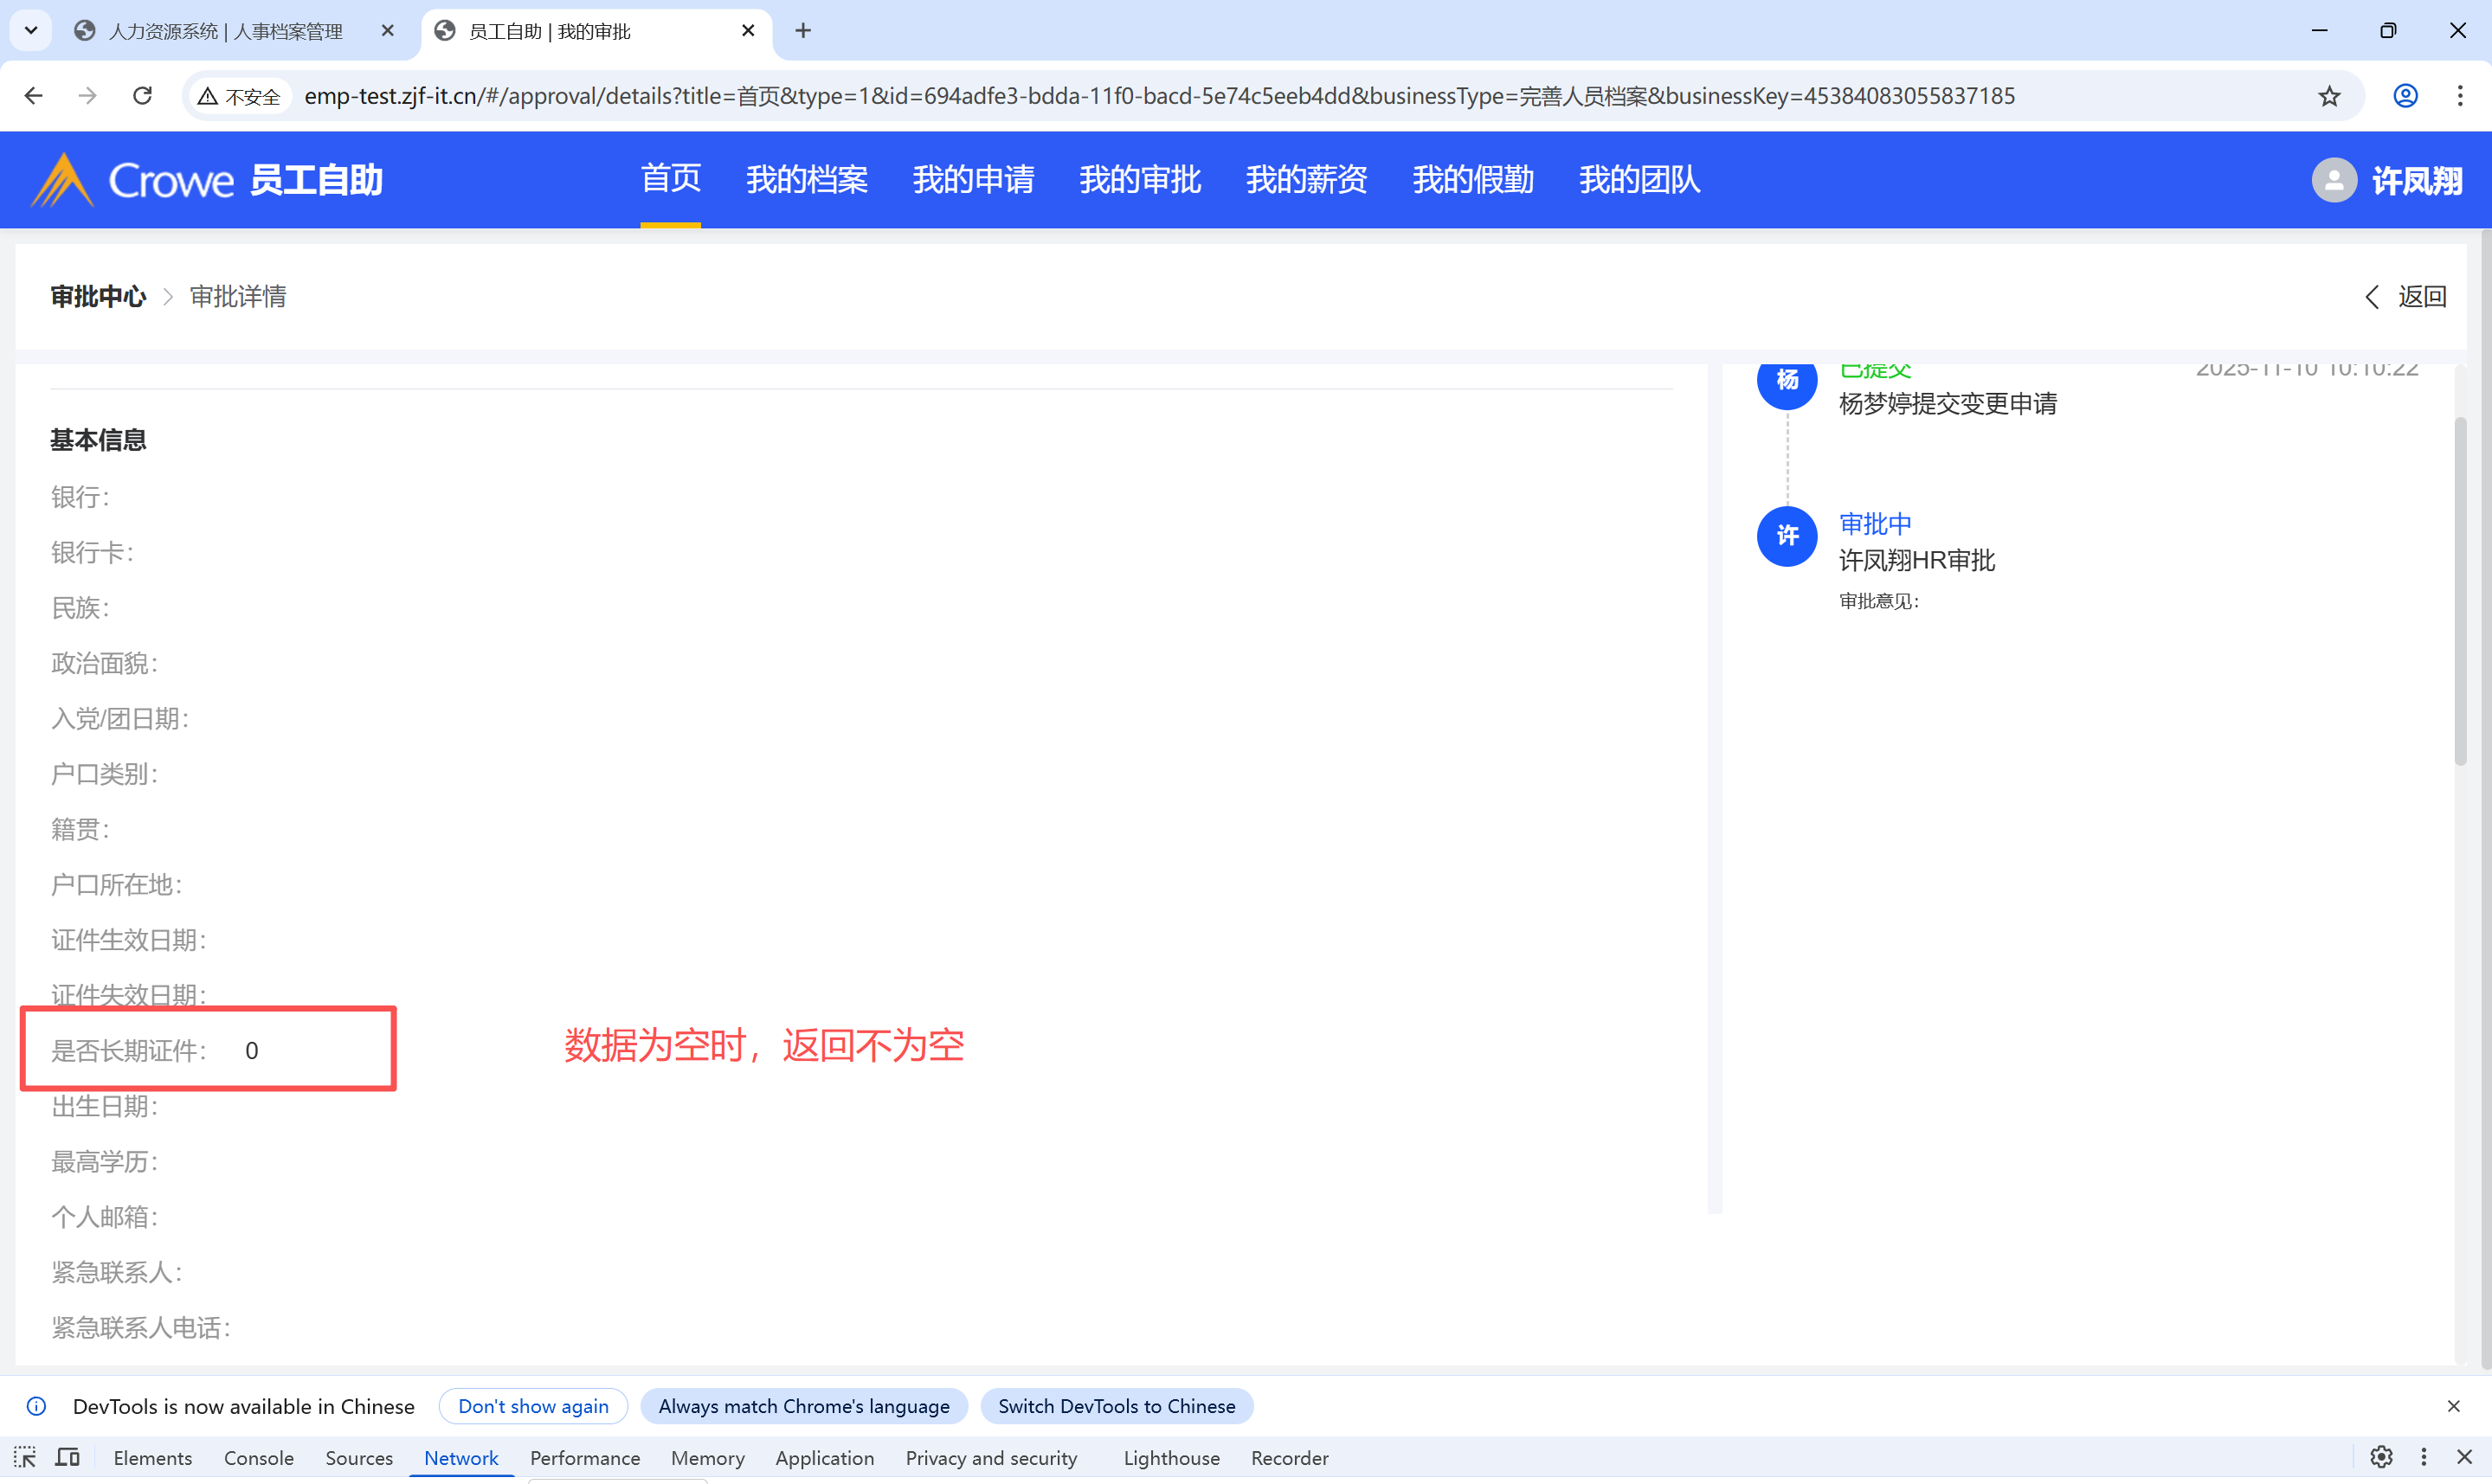Open DevTools settings gear
This screenshot has width=2492, height=1484.
coord(2381,1457)
